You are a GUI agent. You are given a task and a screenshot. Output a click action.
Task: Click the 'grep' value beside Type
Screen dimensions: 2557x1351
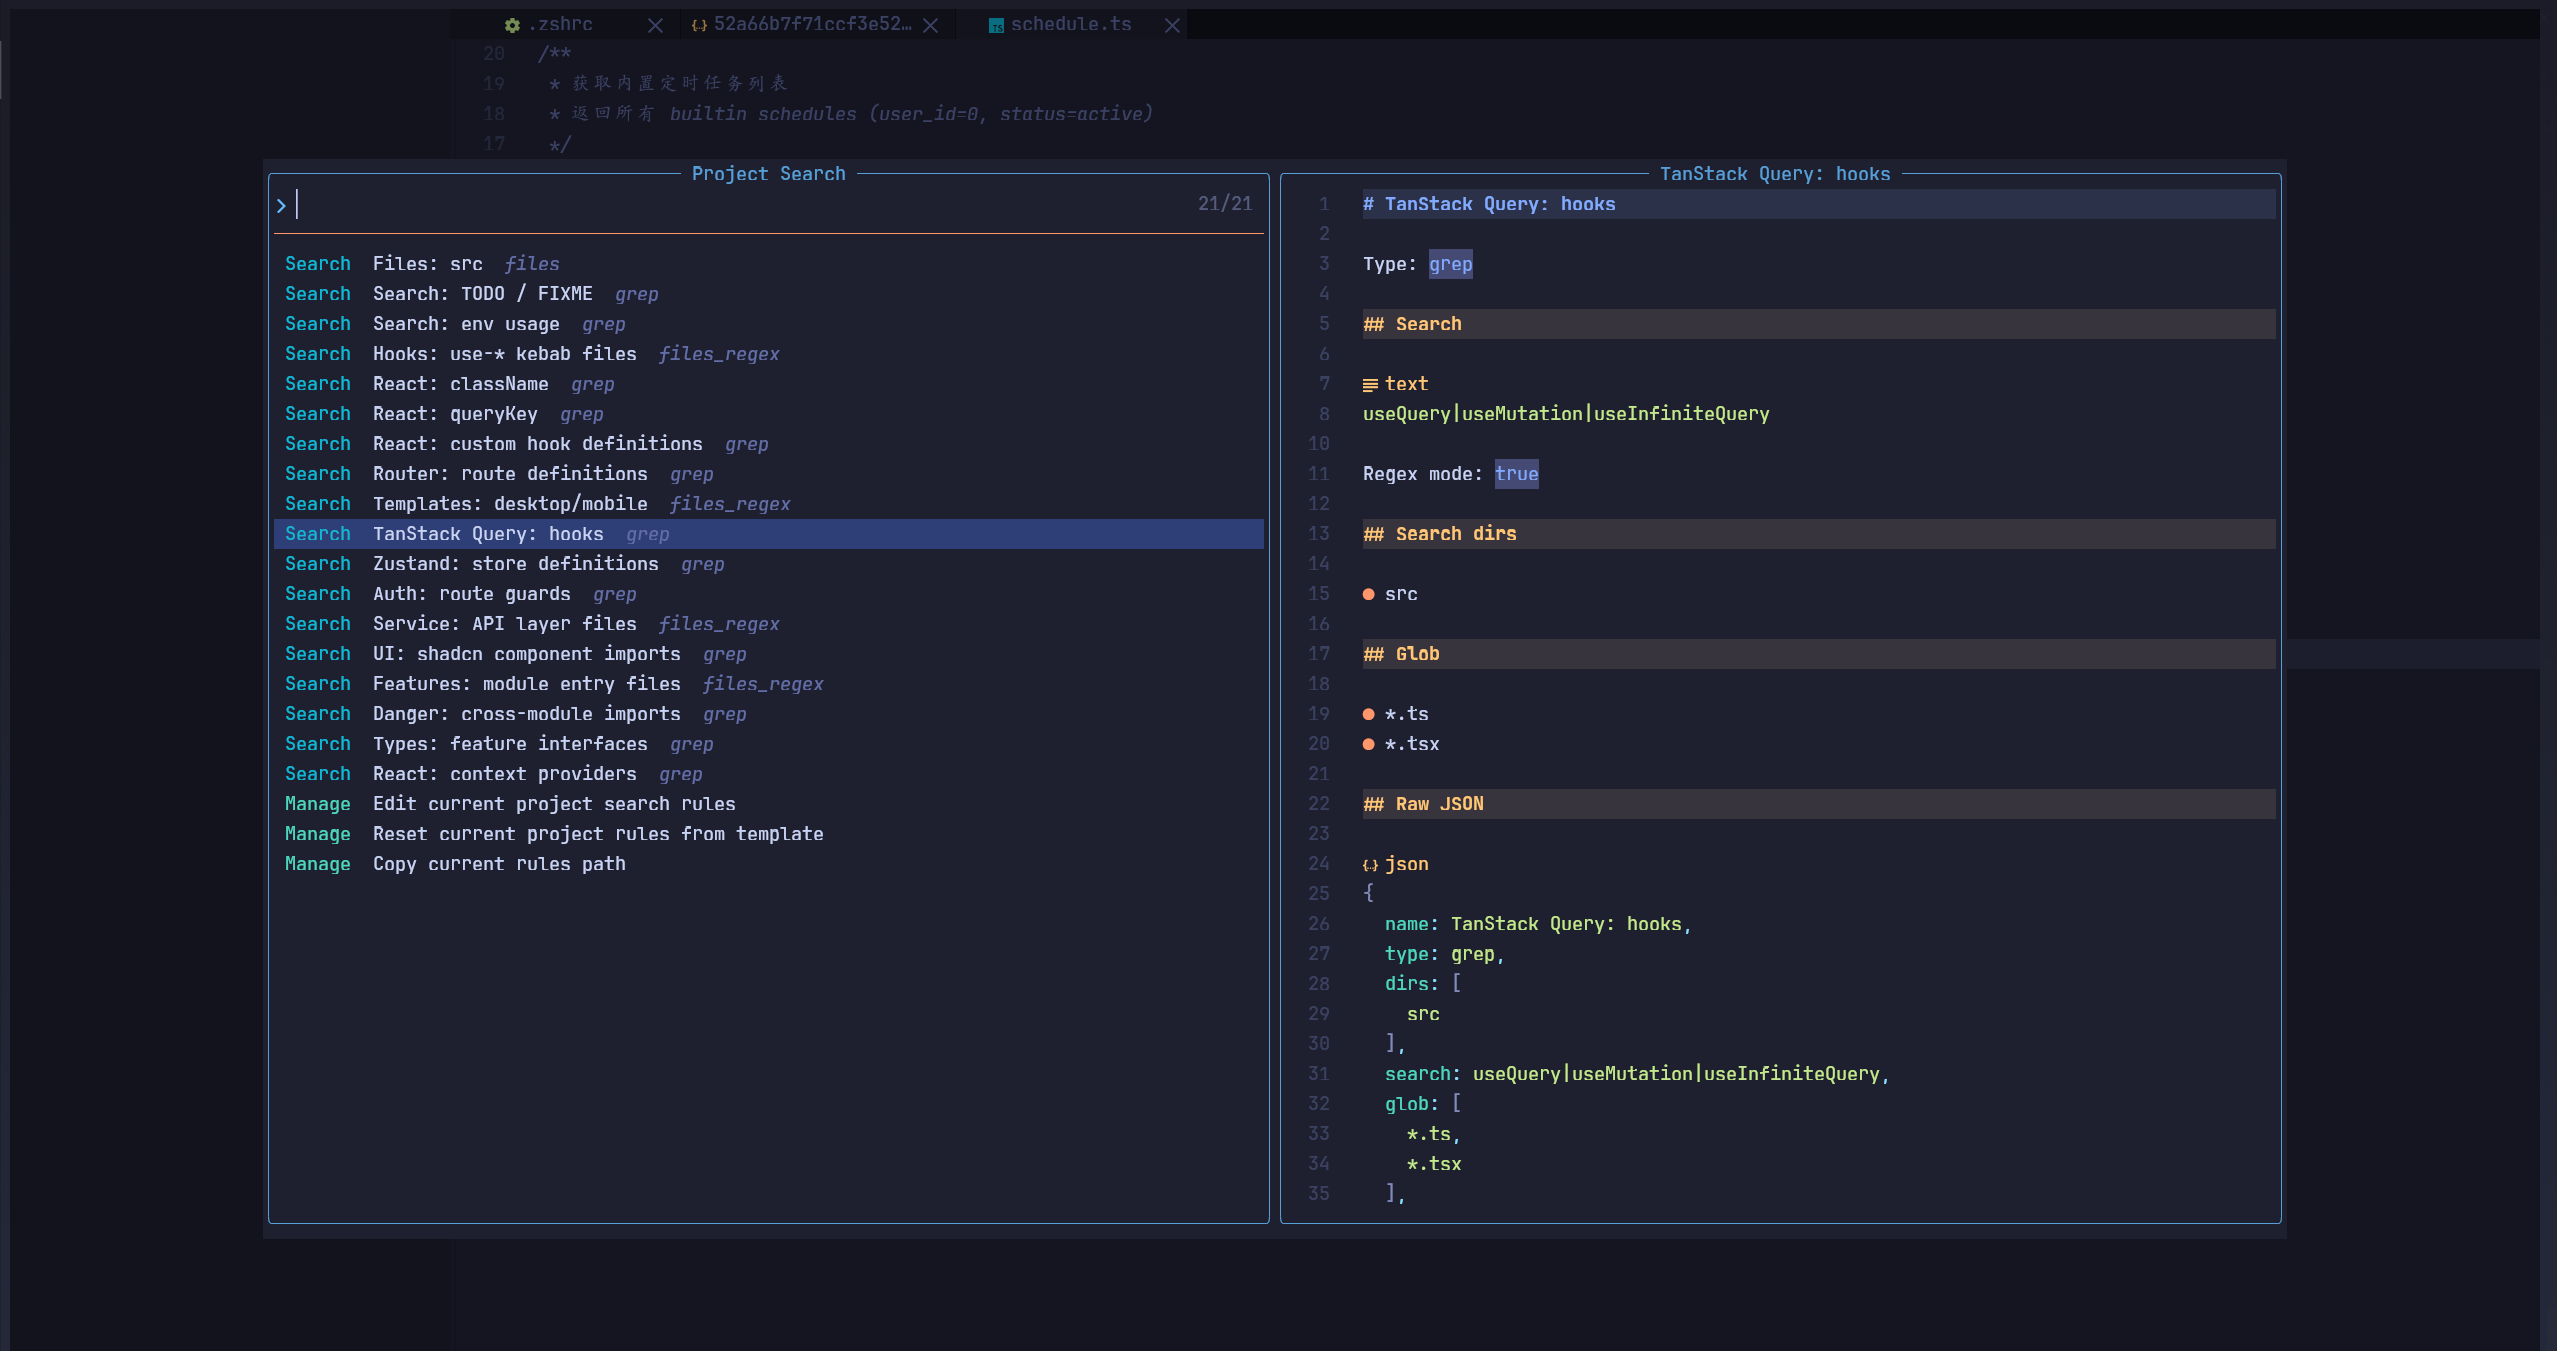click(x=1450, y=264)
